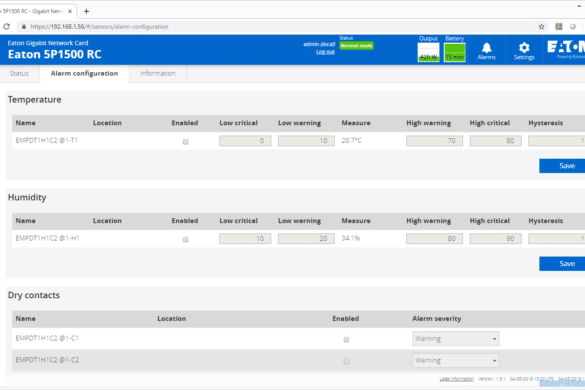Screen dimensions: 585x390
Task: Open a new browser tab
Action: click(86, 11)
